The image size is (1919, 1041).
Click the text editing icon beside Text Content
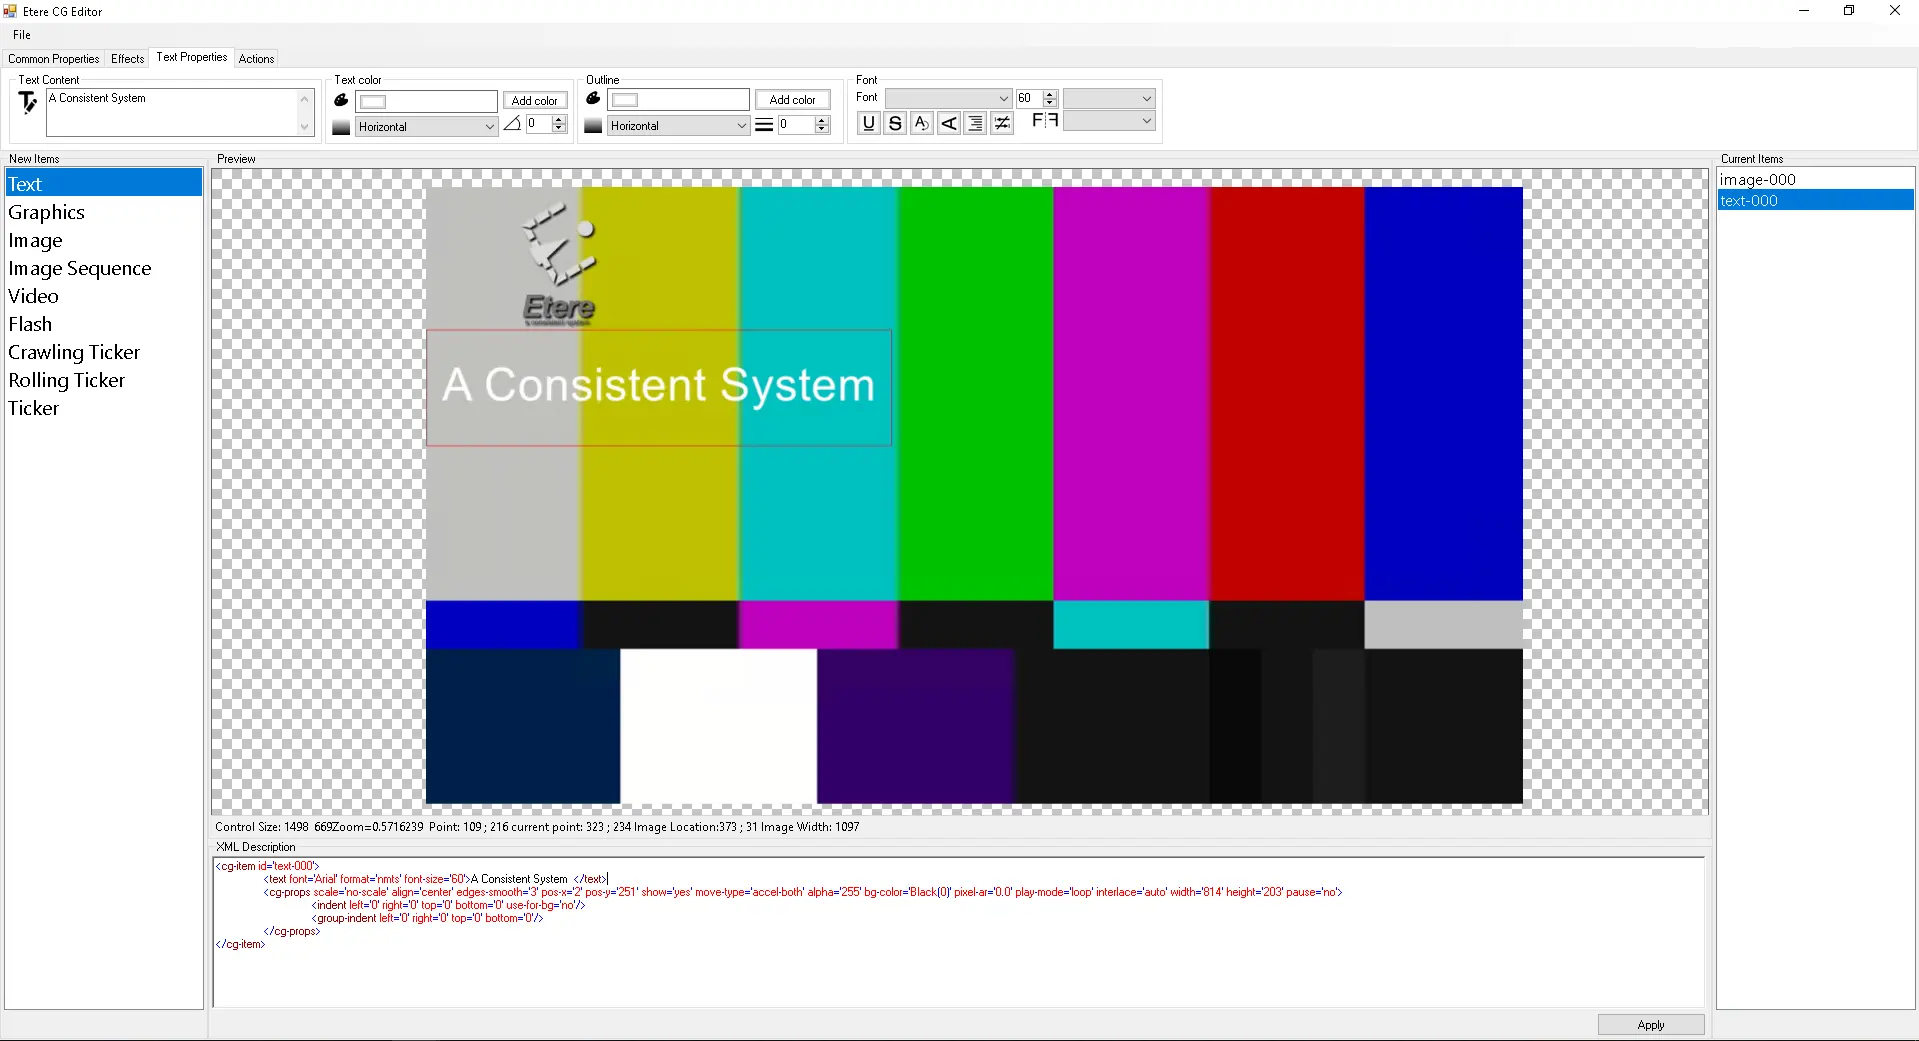[28, 102]
